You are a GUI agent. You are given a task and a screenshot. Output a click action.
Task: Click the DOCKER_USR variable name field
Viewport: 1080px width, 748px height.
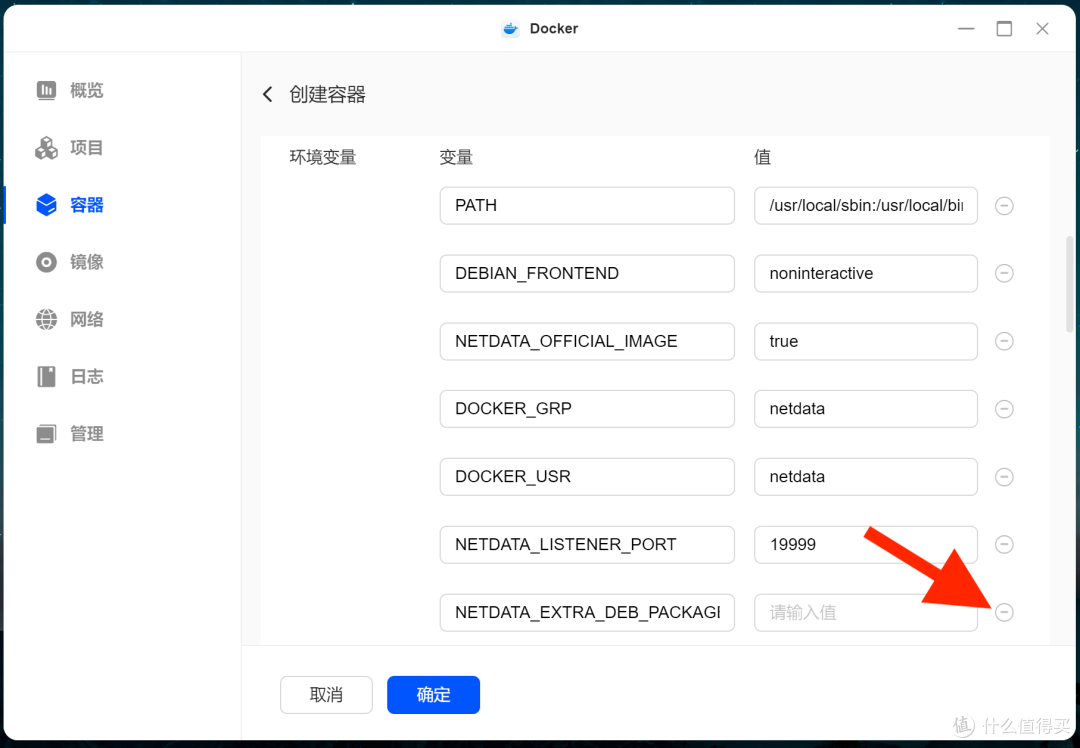click(x=587, y=477)
